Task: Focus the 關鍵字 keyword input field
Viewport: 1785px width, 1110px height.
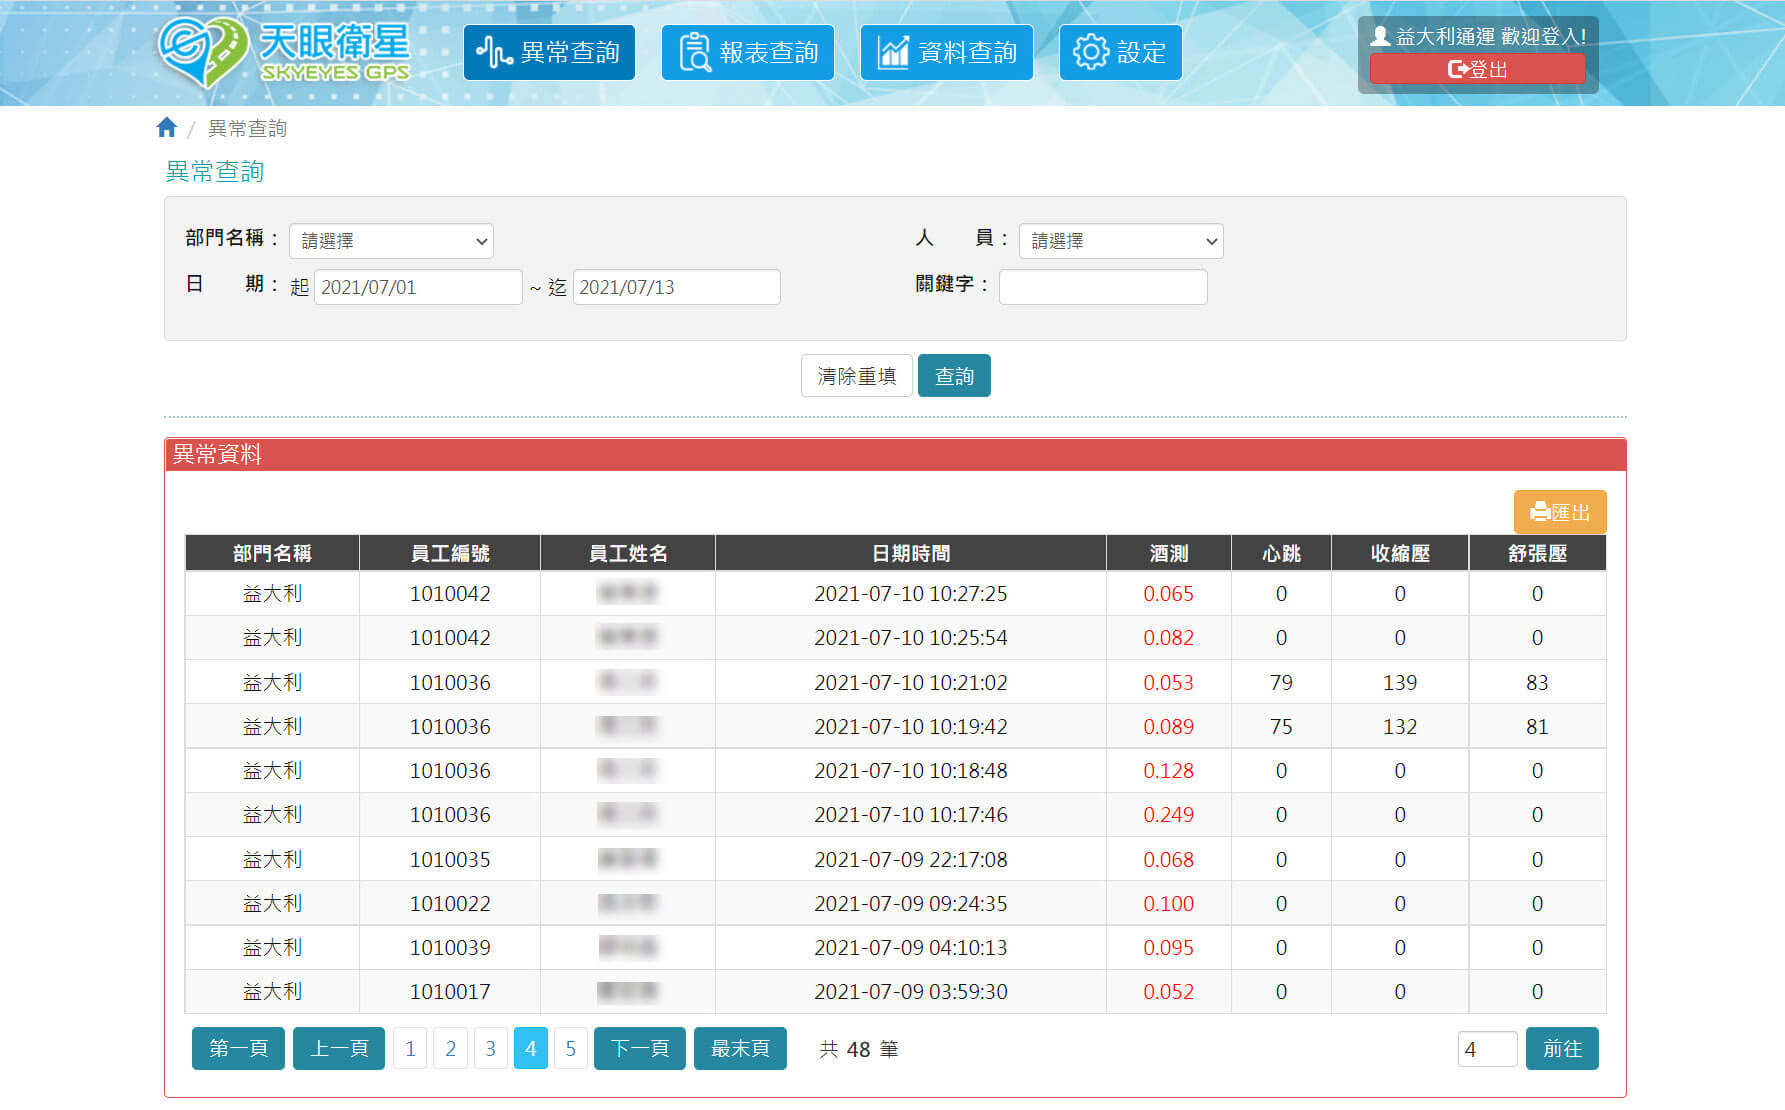Action: (1102, 287)
